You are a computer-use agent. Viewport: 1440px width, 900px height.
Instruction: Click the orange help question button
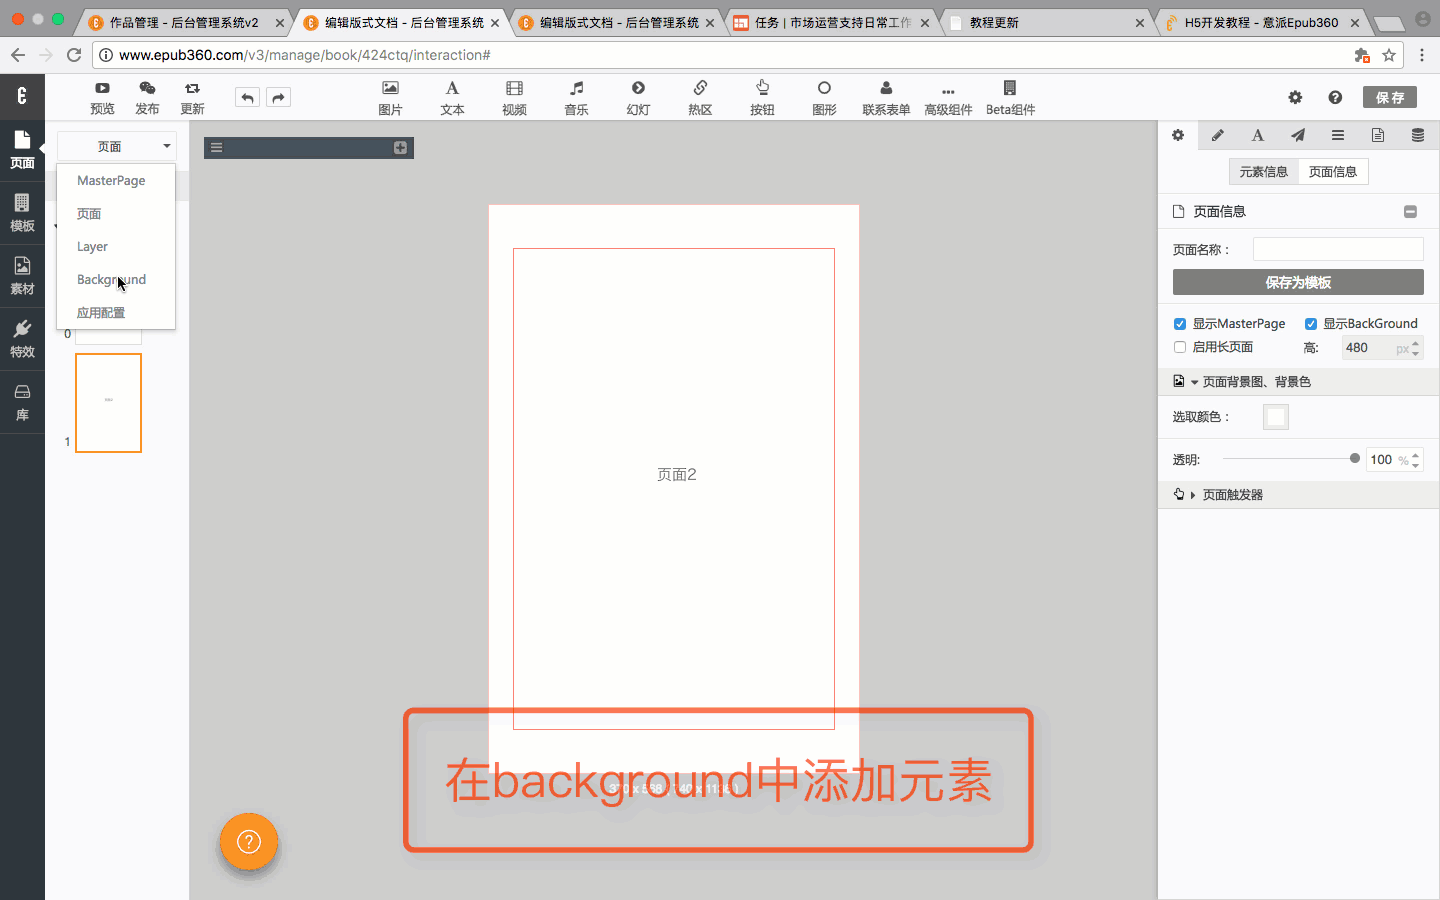pos(249,842)
